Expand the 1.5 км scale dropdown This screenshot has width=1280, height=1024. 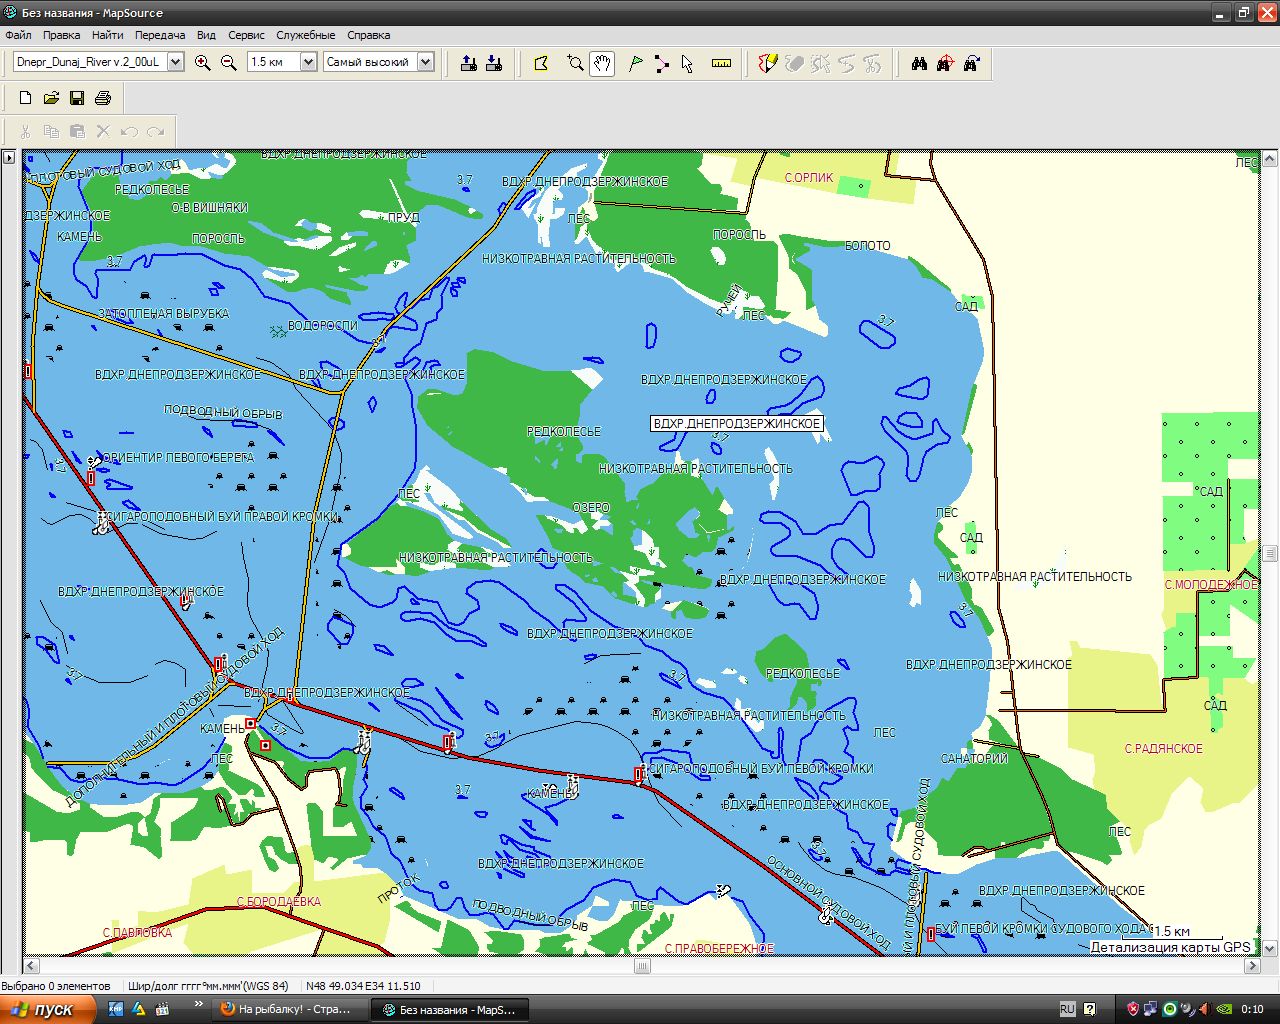(308, 62)
